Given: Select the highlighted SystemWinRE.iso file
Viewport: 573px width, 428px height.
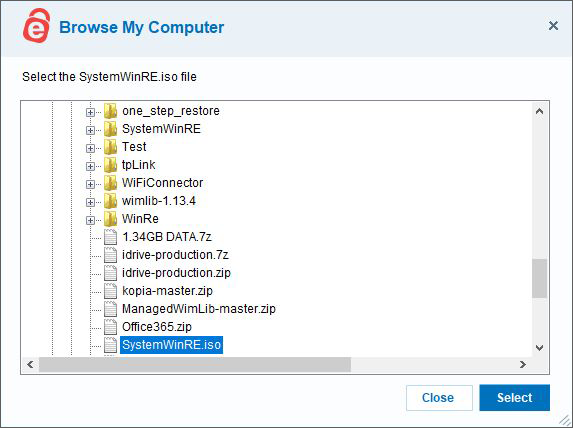Looking at the screenshot, I should coord(171,345).
